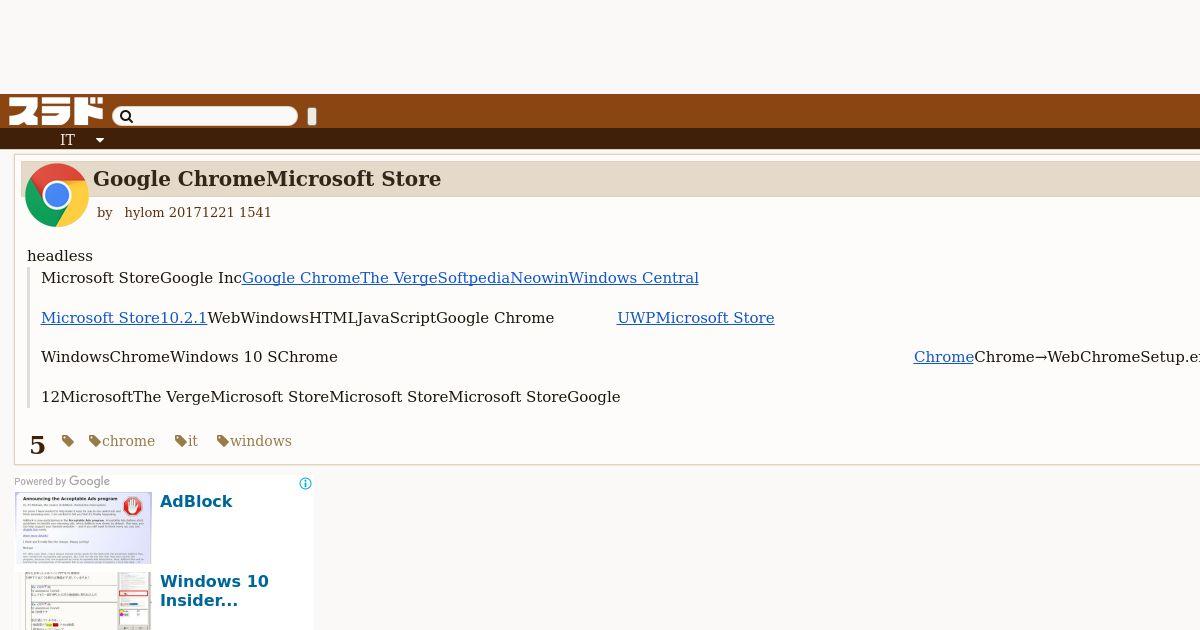The image size is (1200, 630).
Task: Follow the Chrome link in third paragraph
Action: (x=943, y=357)
